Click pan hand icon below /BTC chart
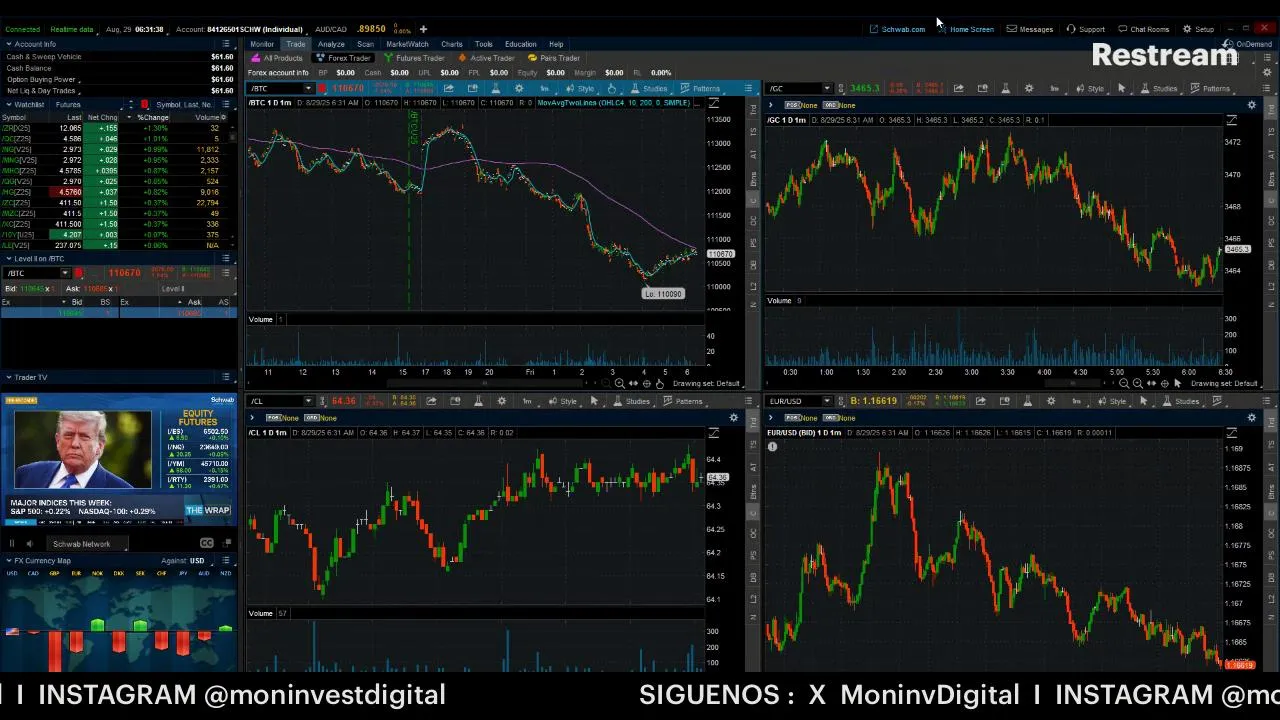 (660, 384)
